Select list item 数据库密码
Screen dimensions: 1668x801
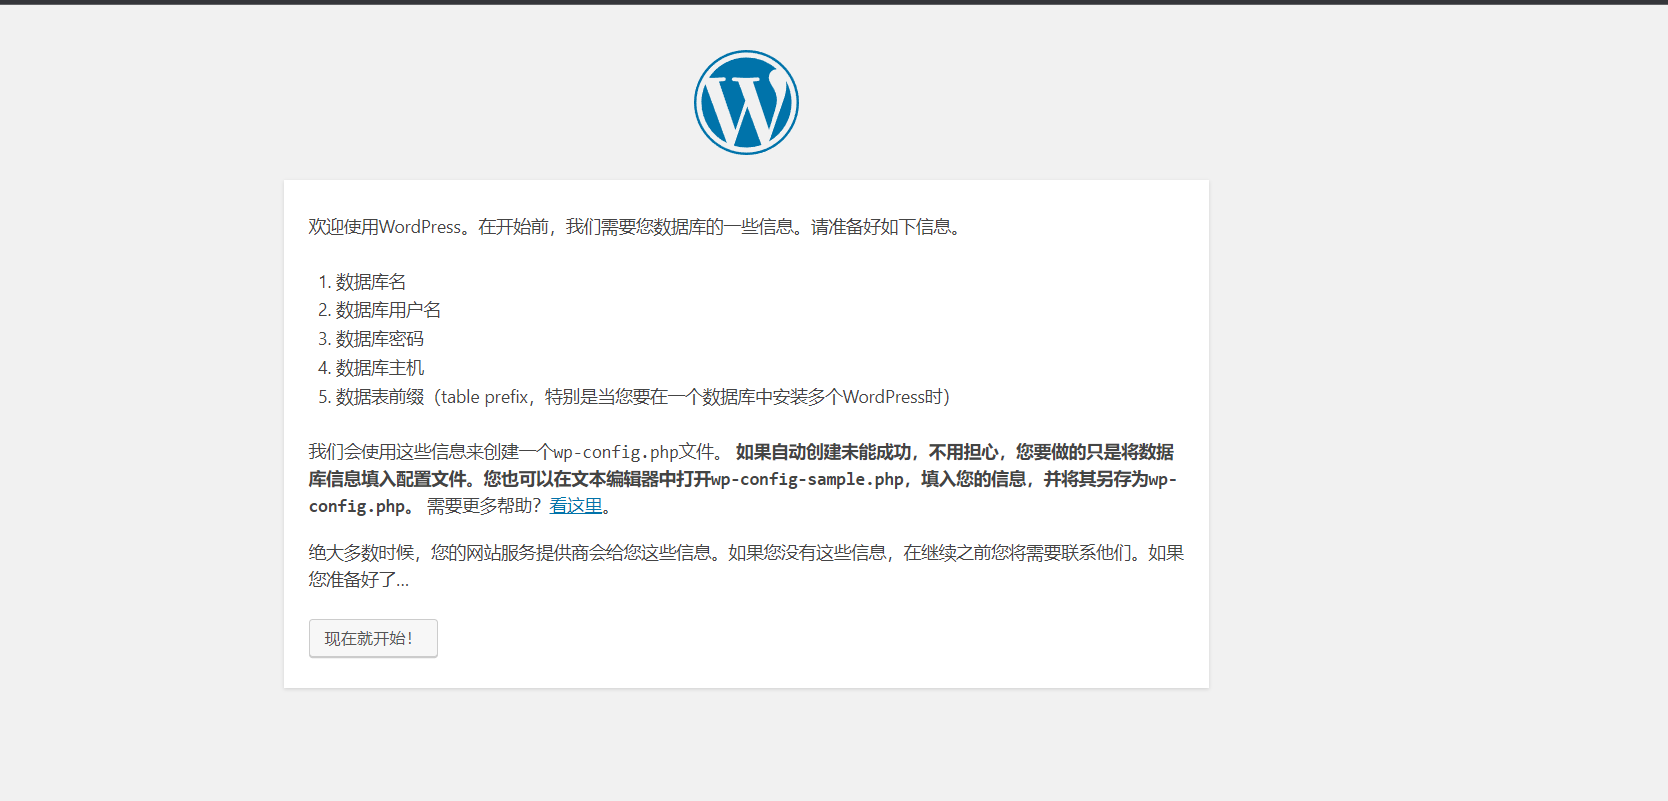click(x=380, y=339)
